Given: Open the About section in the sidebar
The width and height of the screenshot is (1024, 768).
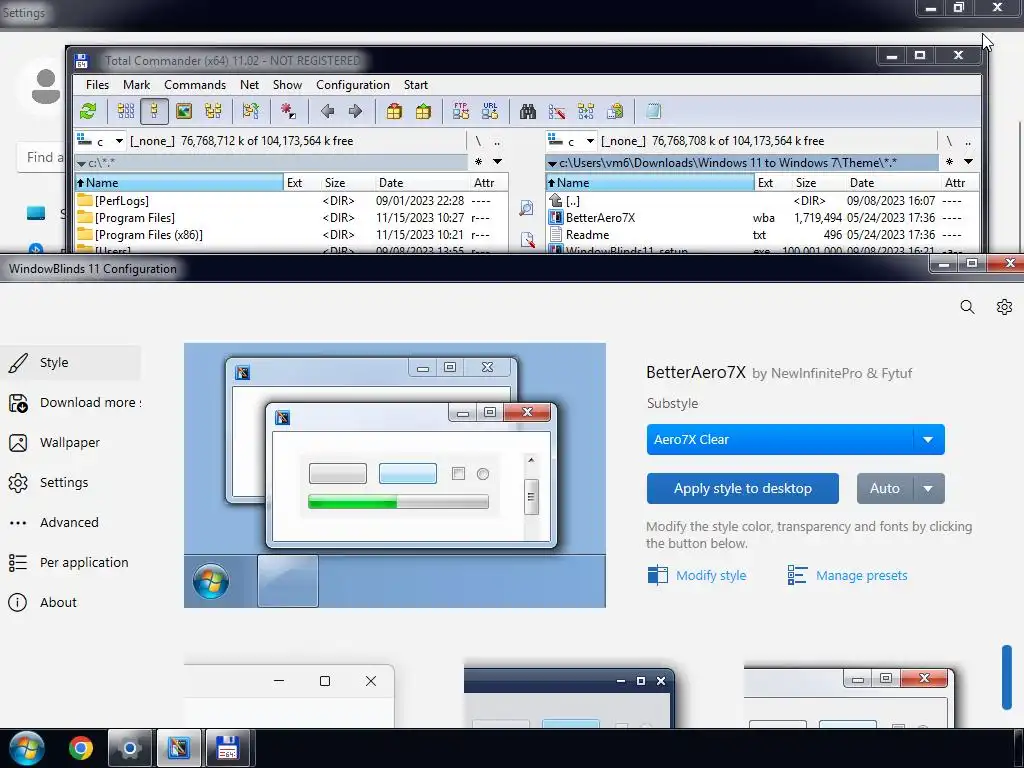Looking at the screenshot, I should pos(70,602).
